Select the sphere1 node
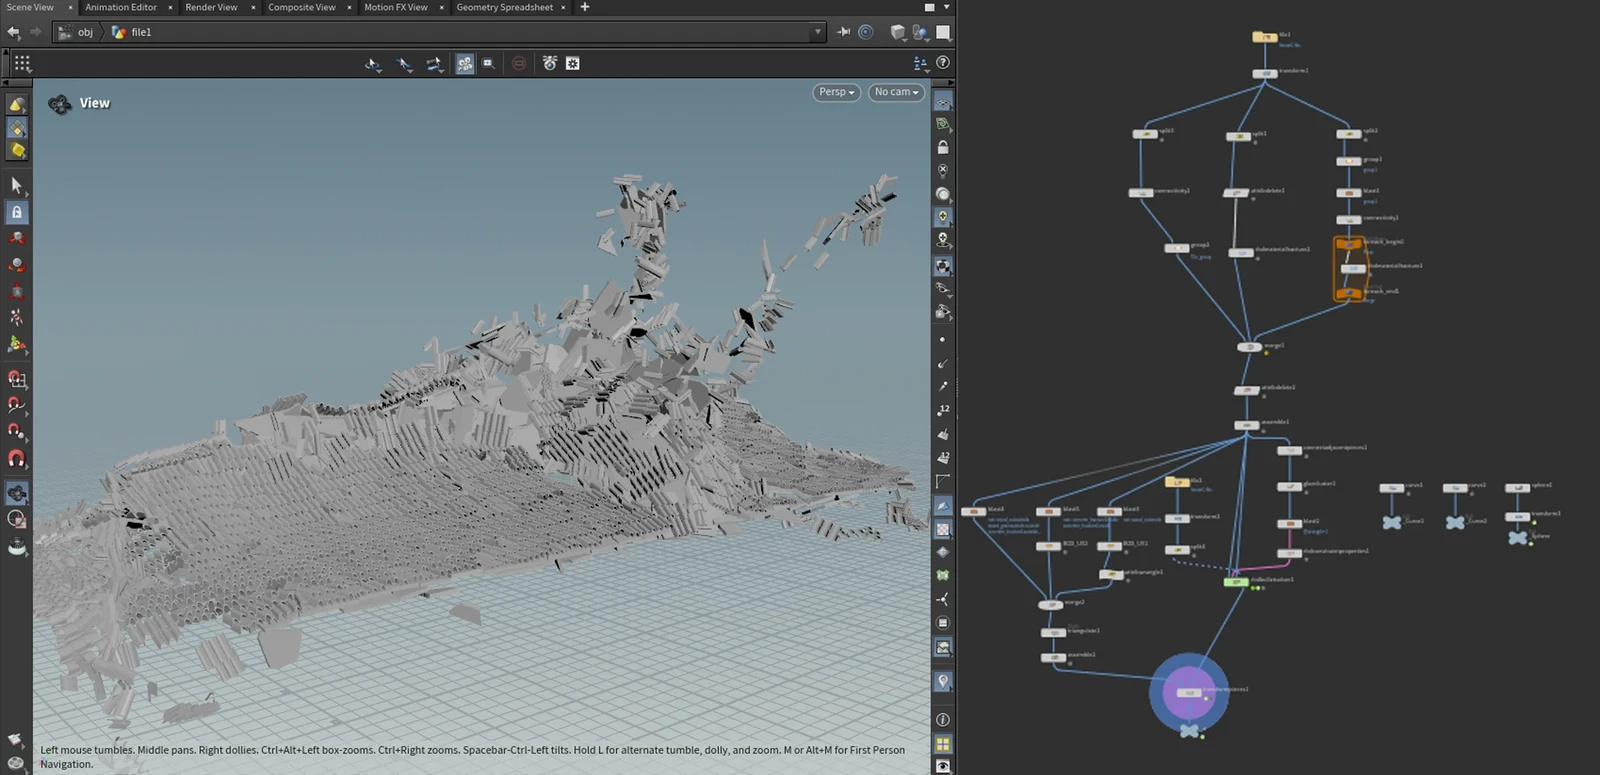The width and height of the screenshot is (1600, 775). click(1517, 487)
